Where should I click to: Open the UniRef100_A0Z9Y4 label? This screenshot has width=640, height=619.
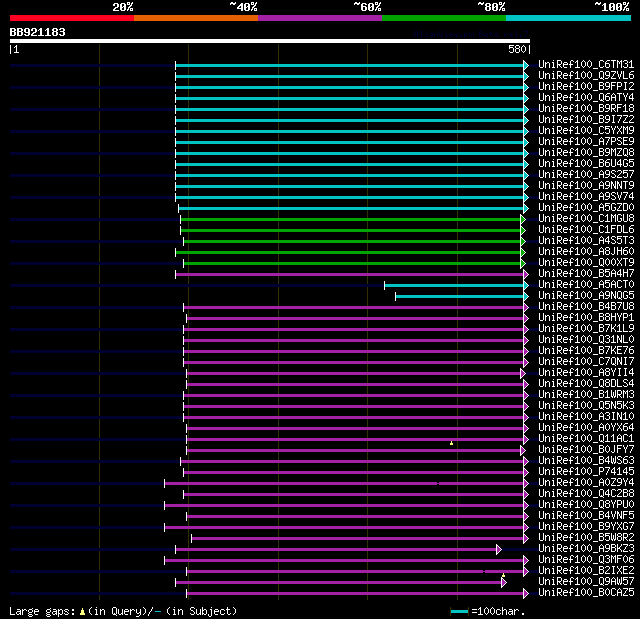tap(586, 483)
